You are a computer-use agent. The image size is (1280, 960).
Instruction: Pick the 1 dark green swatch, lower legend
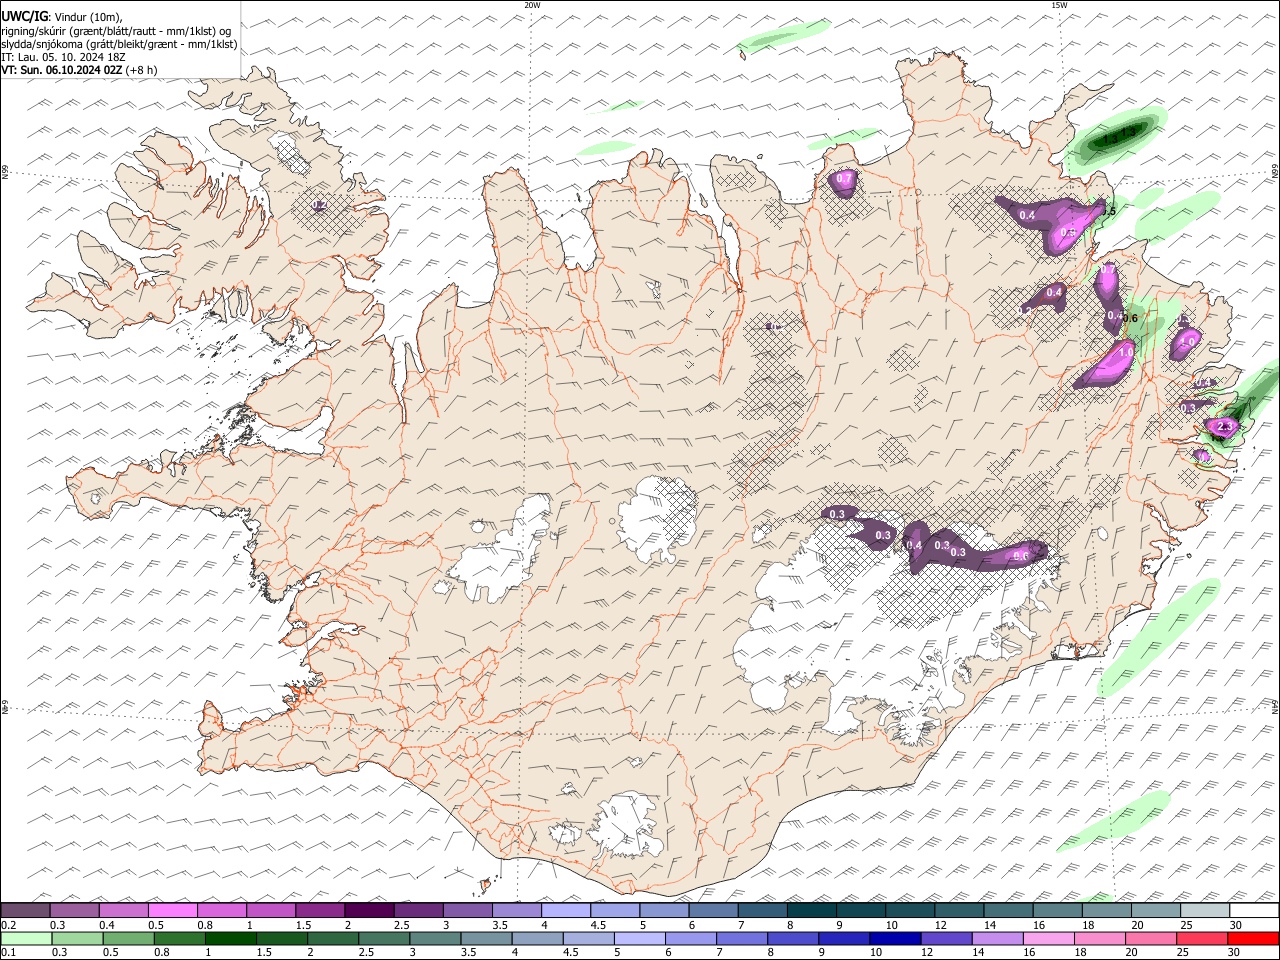tap(230, 938)
